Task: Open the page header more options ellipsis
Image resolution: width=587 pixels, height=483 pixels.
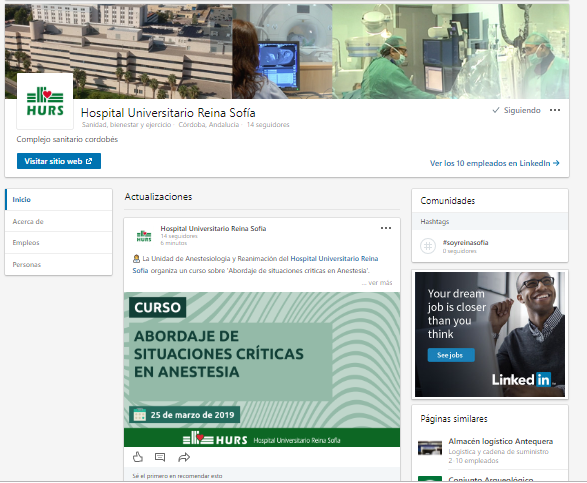Action: (x=555, y=110)
